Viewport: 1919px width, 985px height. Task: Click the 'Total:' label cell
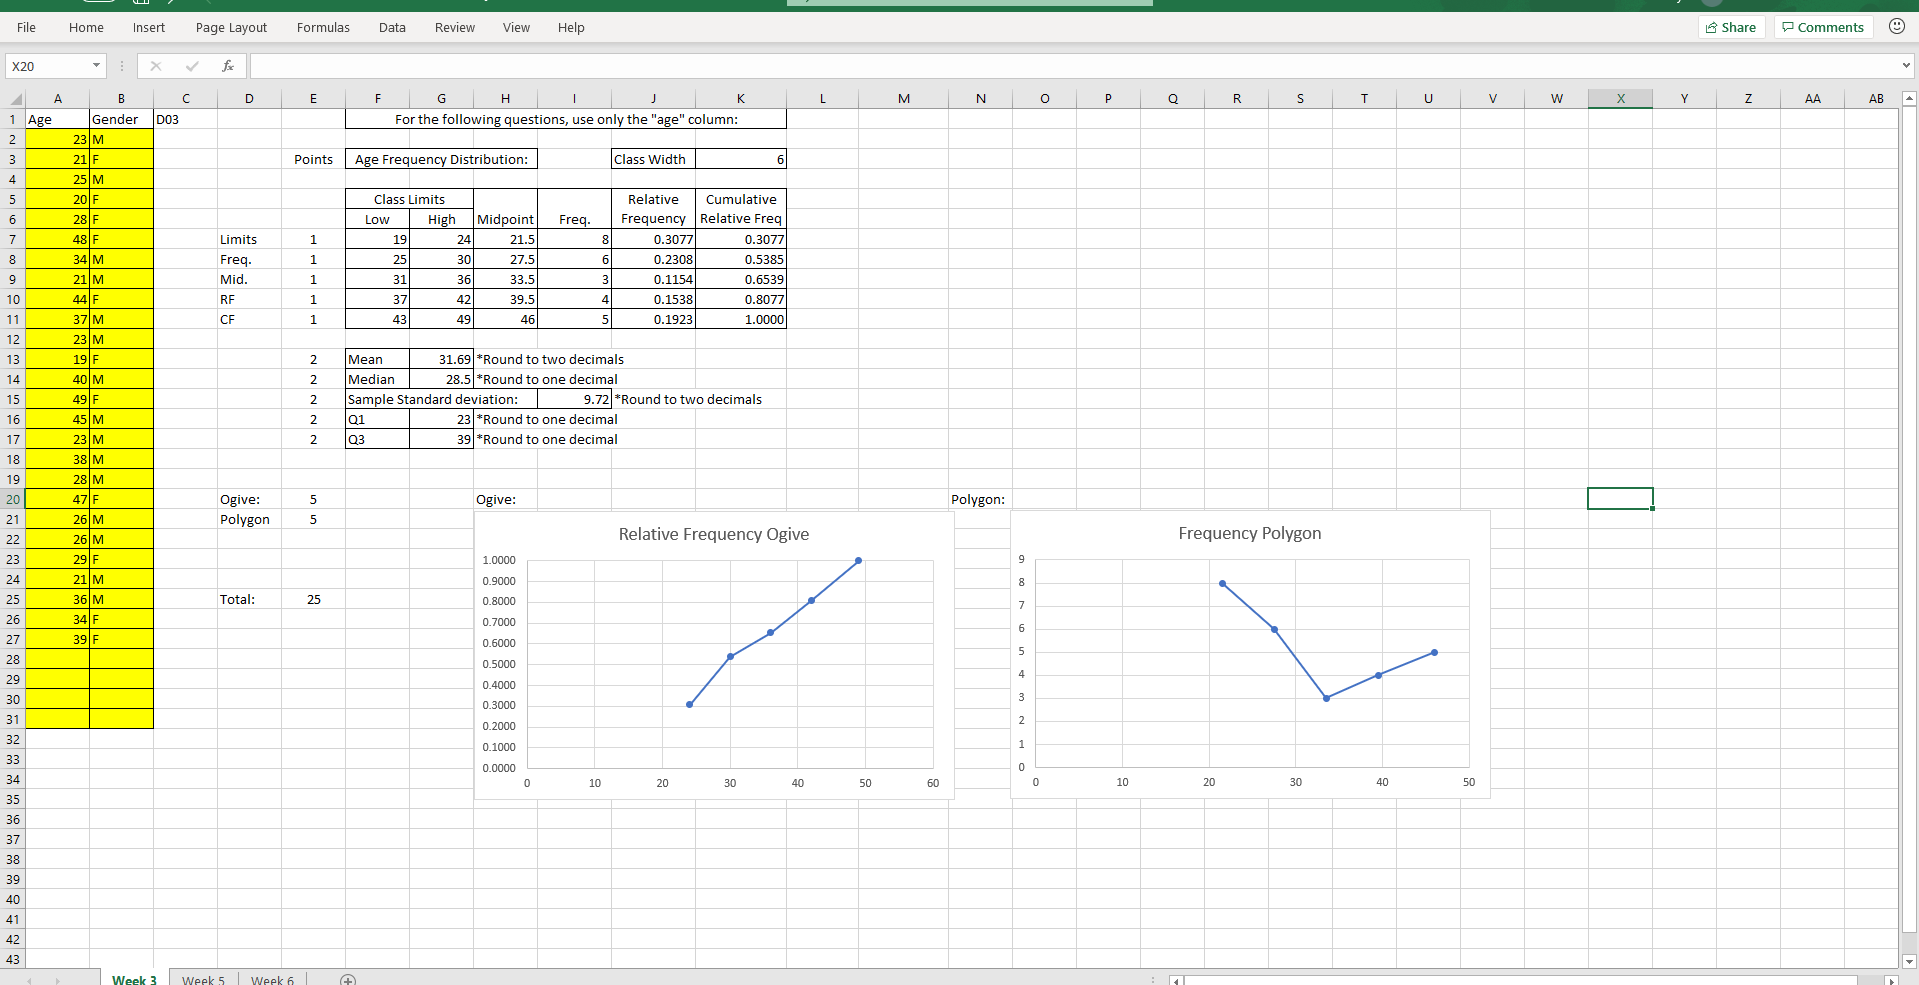(x=249, y=599)
